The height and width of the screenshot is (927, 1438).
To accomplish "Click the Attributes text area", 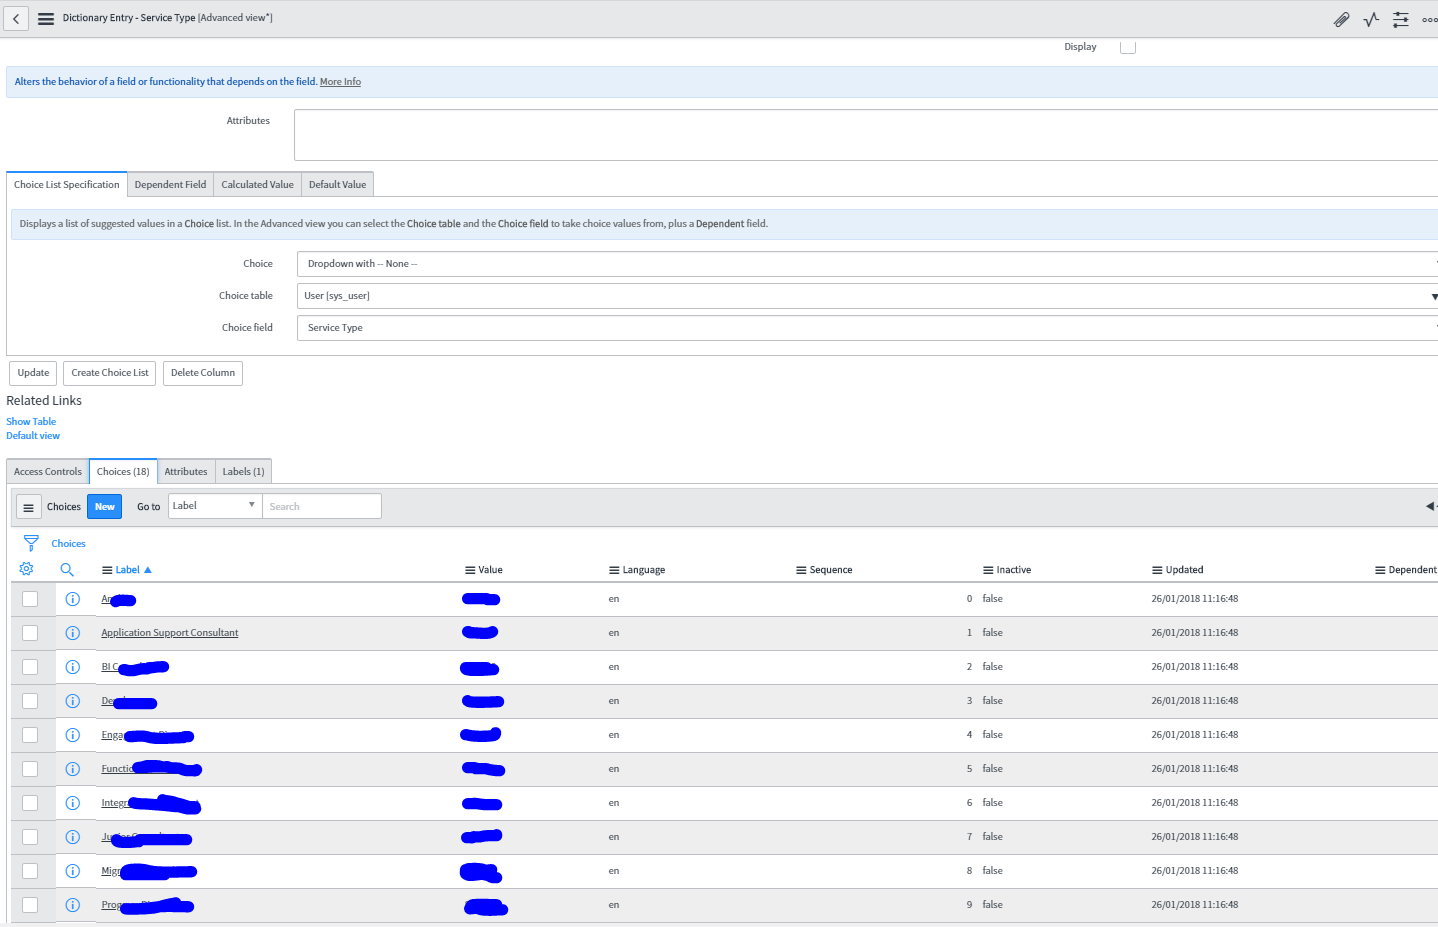I will tap(866, 135).
